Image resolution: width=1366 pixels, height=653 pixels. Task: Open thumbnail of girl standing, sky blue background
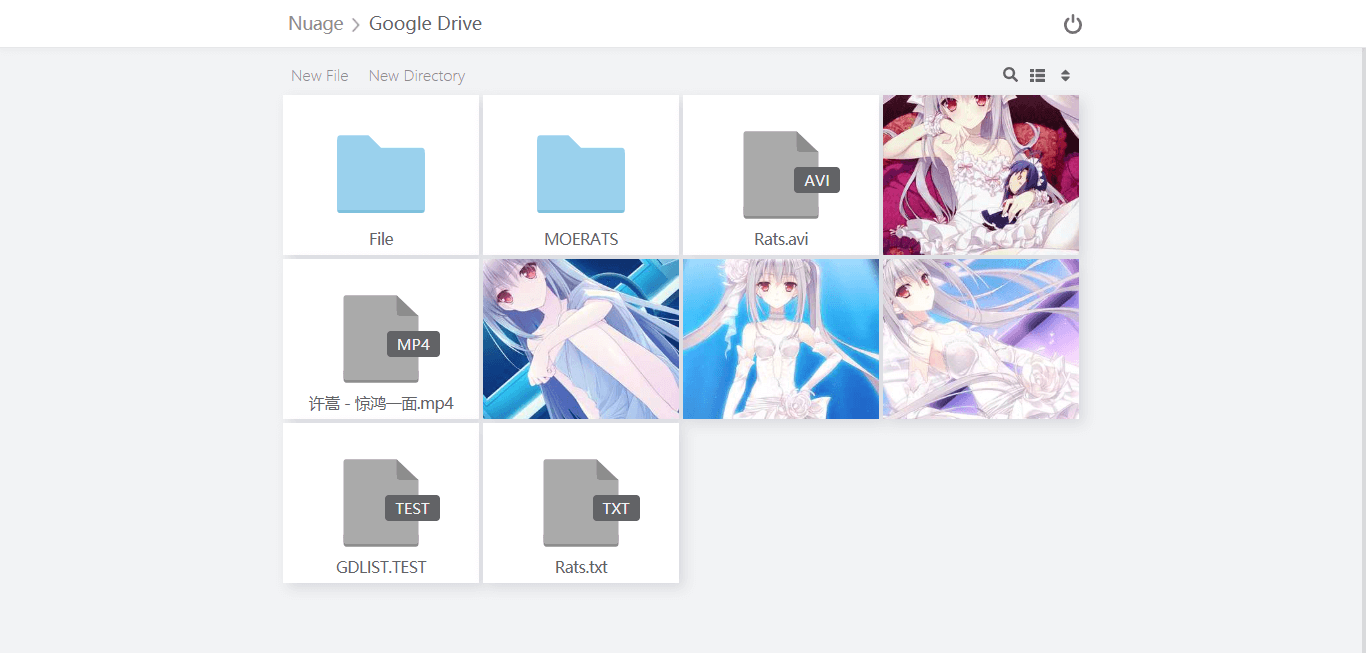coord(781,339)
